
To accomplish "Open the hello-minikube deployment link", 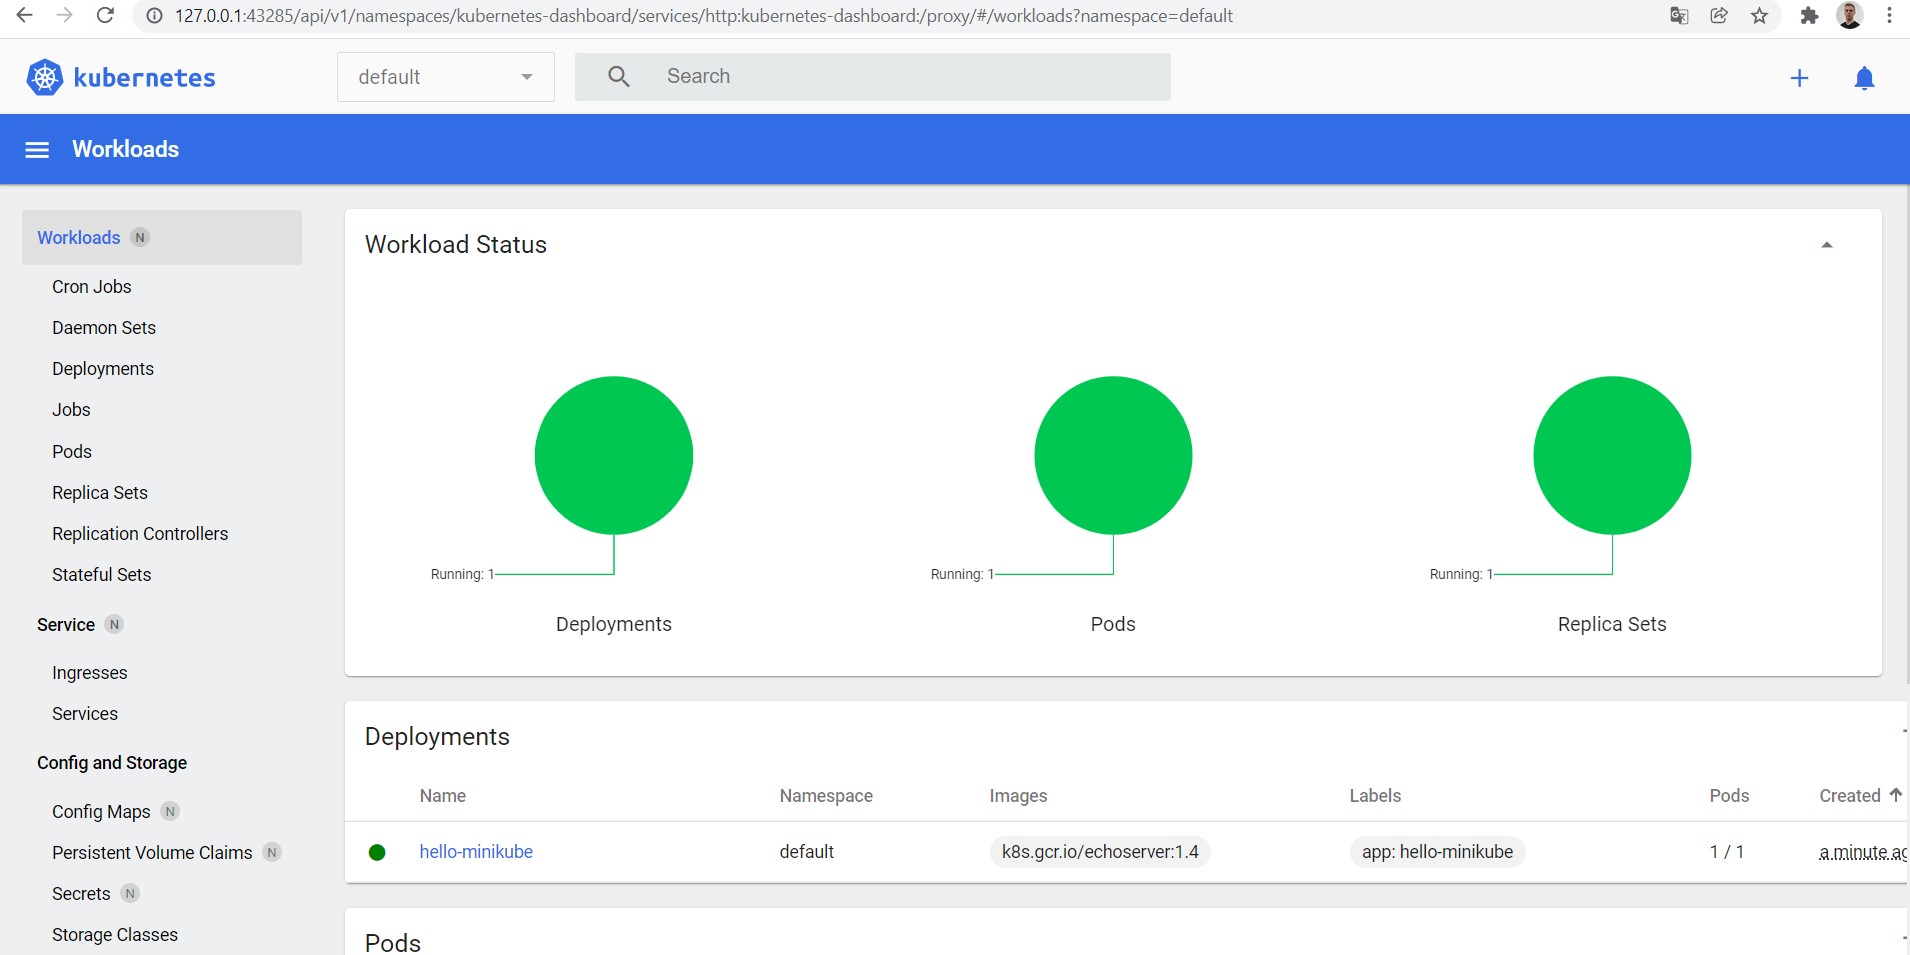I will click(x=476, y=852).
